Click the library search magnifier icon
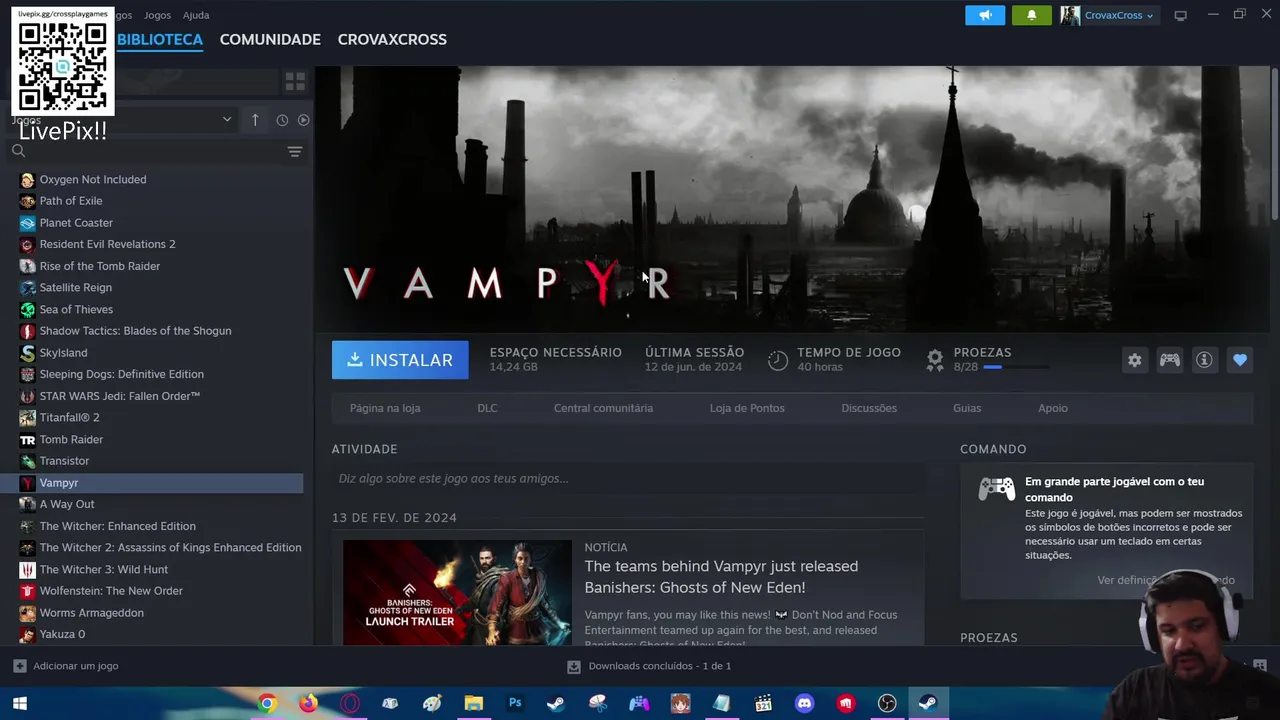 click(x=18, y=151)
